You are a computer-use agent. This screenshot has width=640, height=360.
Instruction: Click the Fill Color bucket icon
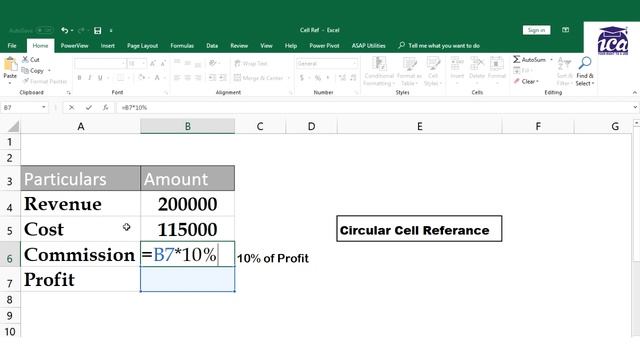(x=141, y=78)
